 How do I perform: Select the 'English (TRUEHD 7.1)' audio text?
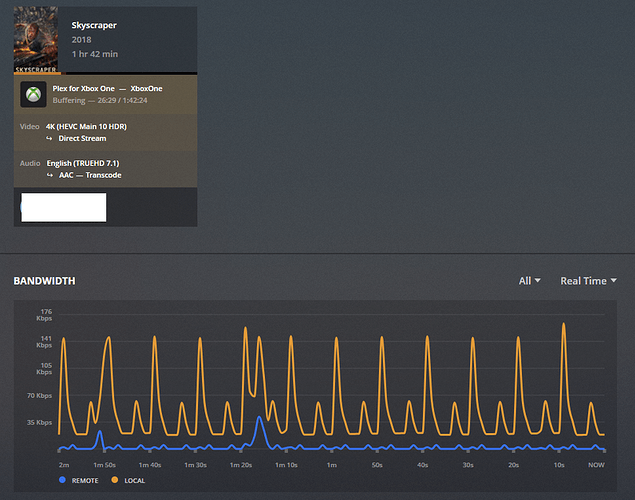[83, 163]
